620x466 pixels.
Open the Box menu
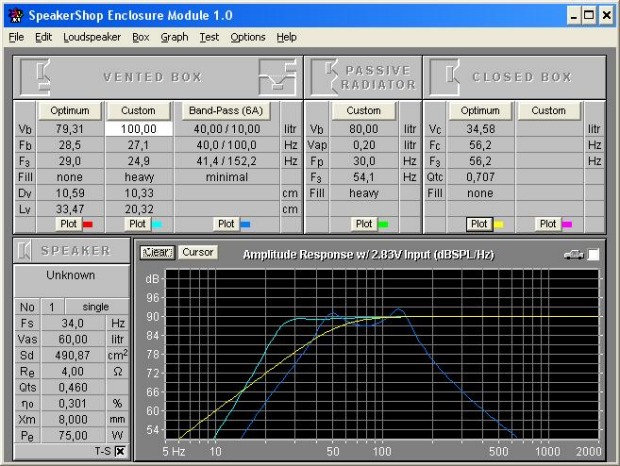pyautogui.click(x=141, y=37)
